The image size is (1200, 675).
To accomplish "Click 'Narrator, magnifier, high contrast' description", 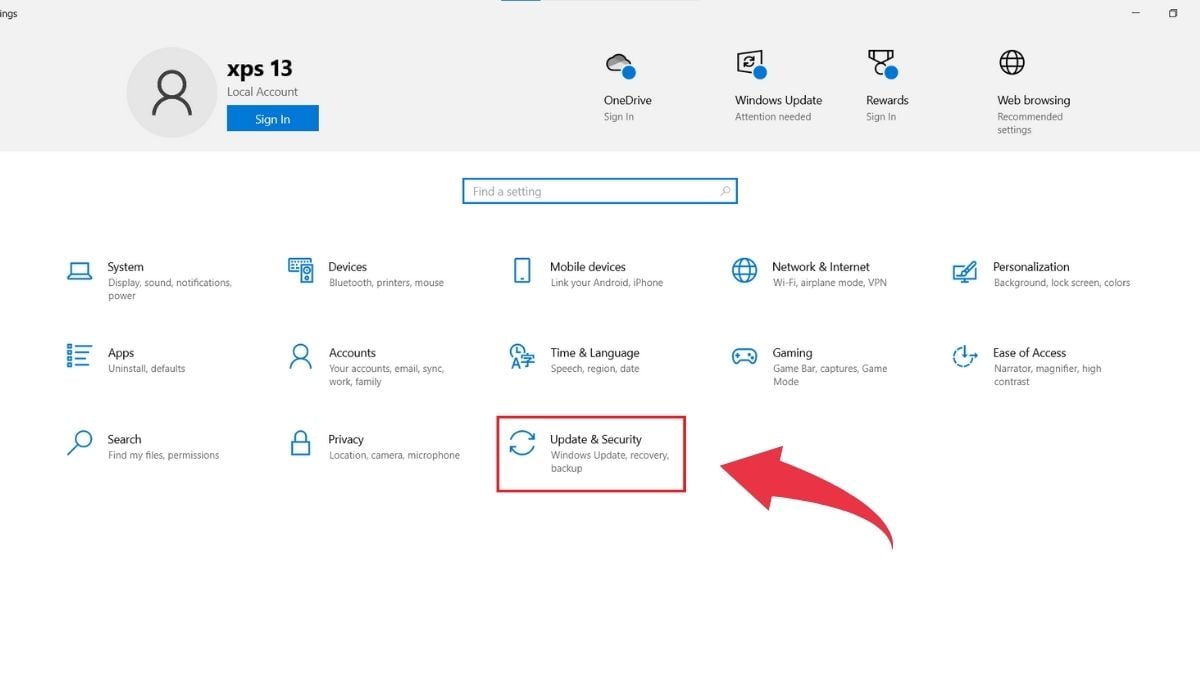I will (x=1047, y=375).
